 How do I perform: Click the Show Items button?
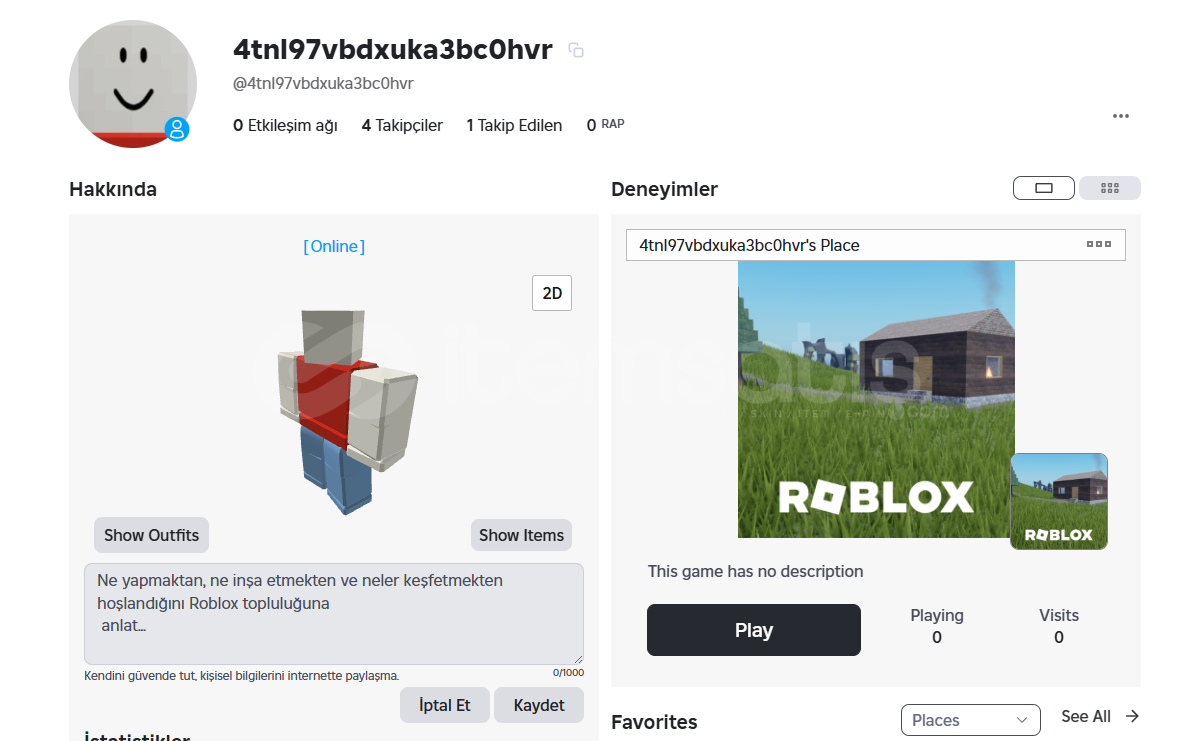coord(521,535)
